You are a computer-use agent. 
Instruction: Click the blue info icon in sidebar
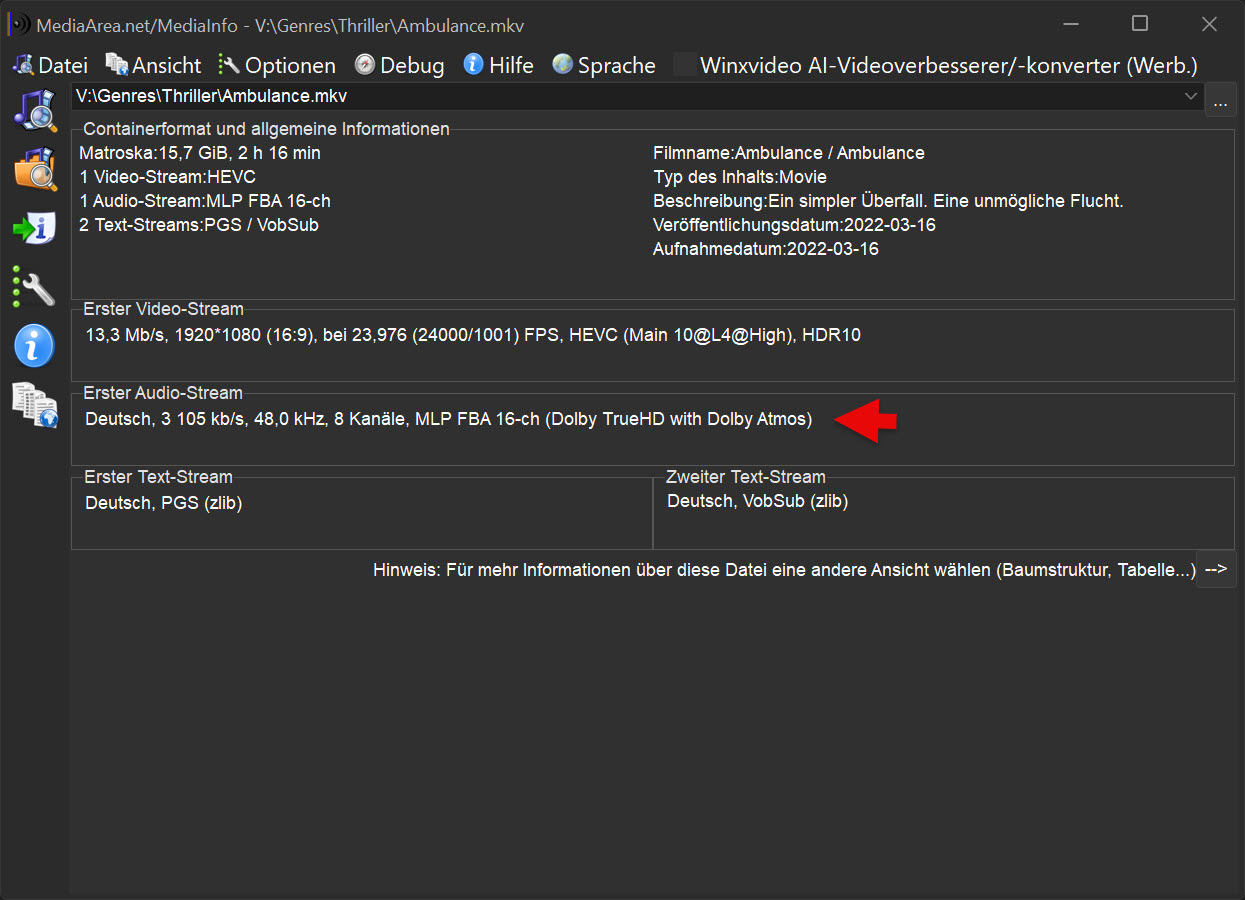(x=34, y=346)
